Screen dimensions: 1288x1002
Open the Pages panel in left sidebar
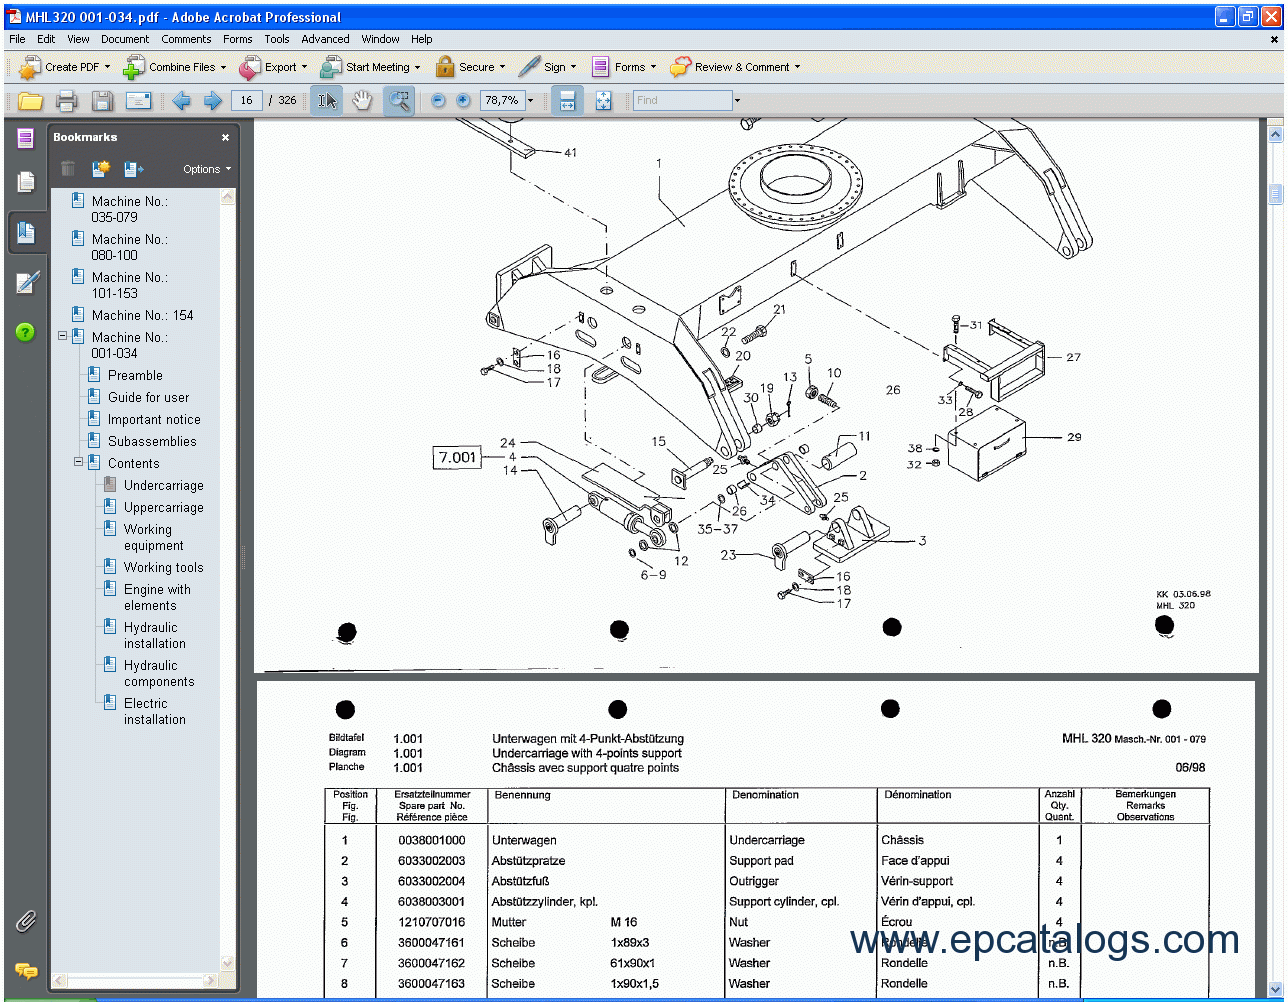pyautogui.click(x=26, y=182)
